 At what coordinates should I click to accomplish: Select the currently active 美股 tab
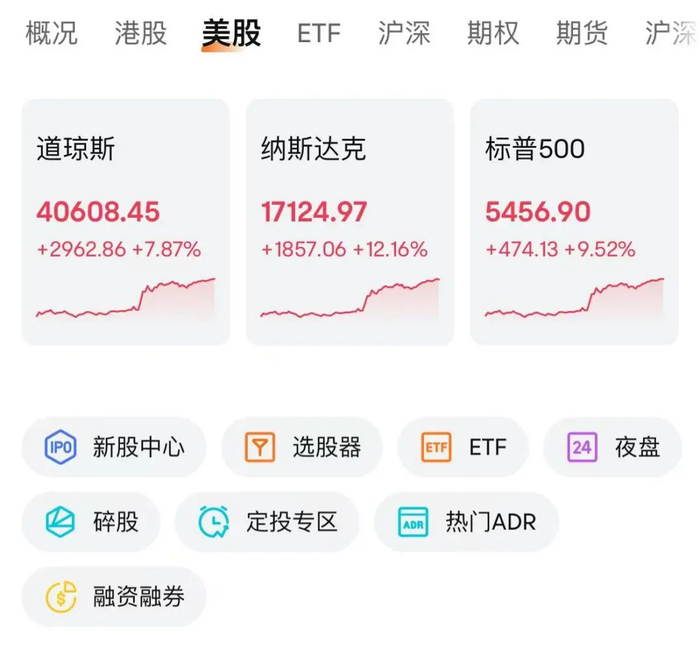click(231, 33)
